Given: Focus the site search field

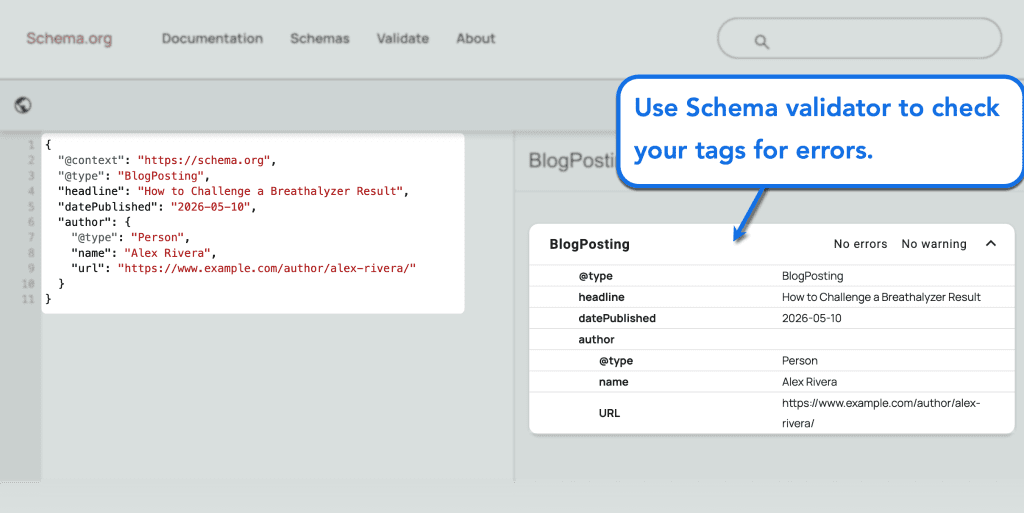Looking at the screenshot, I should click(859, 39).
